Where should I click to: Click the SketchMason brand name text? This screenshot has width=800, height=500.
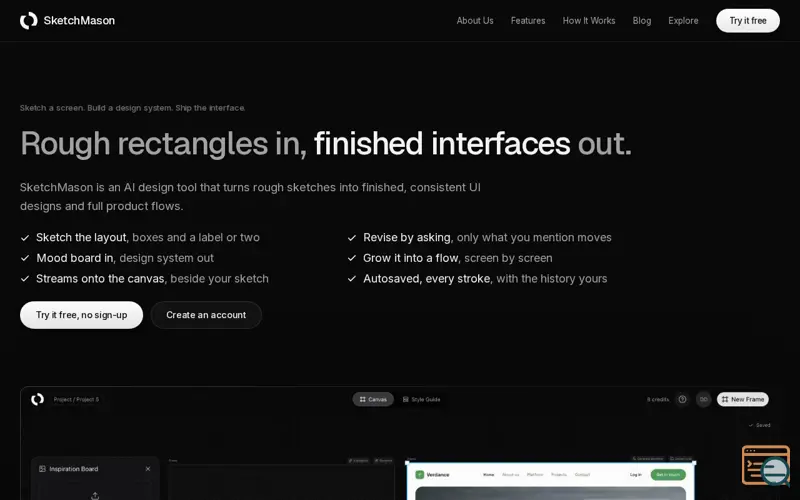click(x=79, y=20)
